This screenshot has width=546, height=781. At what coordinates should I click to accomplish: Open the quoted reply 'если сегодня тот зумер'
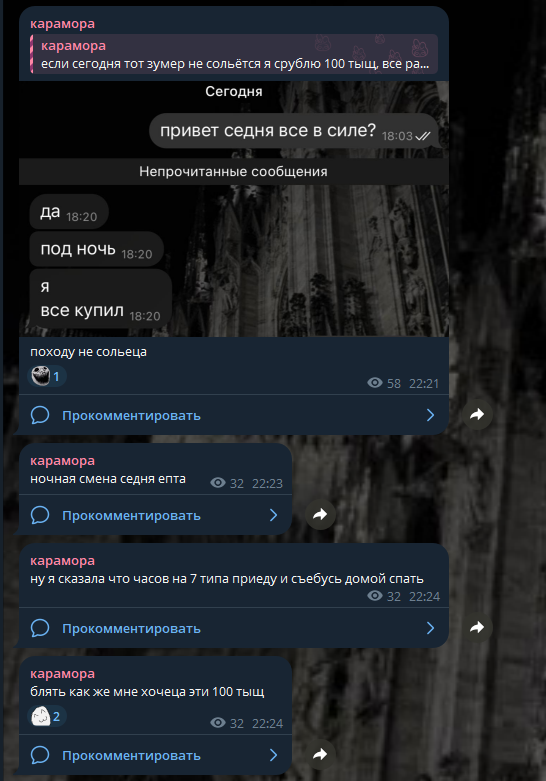[x=234, y=54]
